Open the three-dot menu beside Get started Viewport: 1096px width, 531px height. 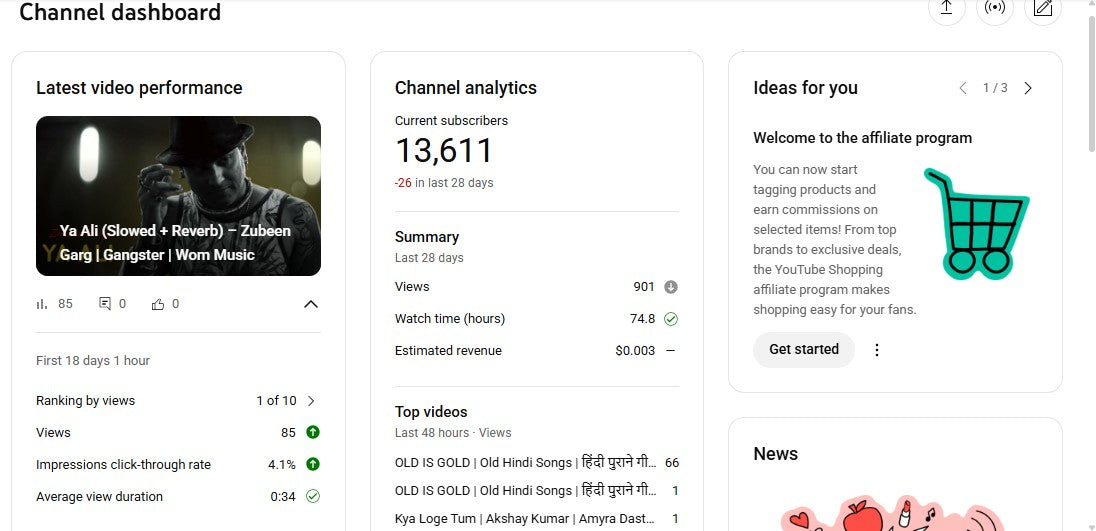[x=877, y=350]
